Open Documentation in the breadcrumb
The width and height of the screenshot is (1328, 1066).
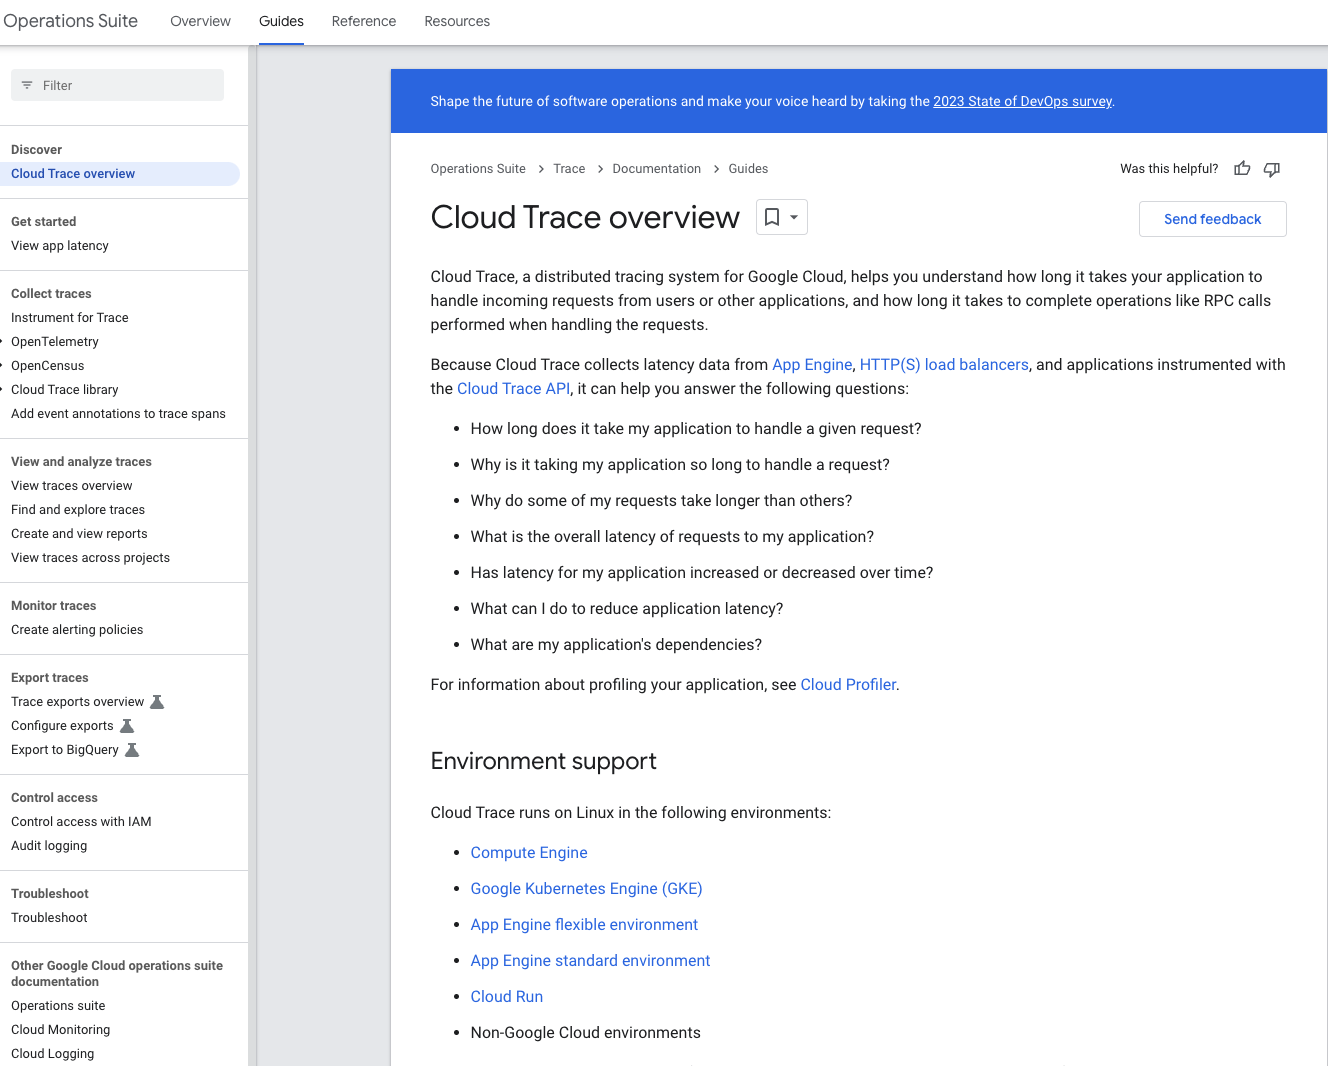pyautogui.click(x=657, y=169)
